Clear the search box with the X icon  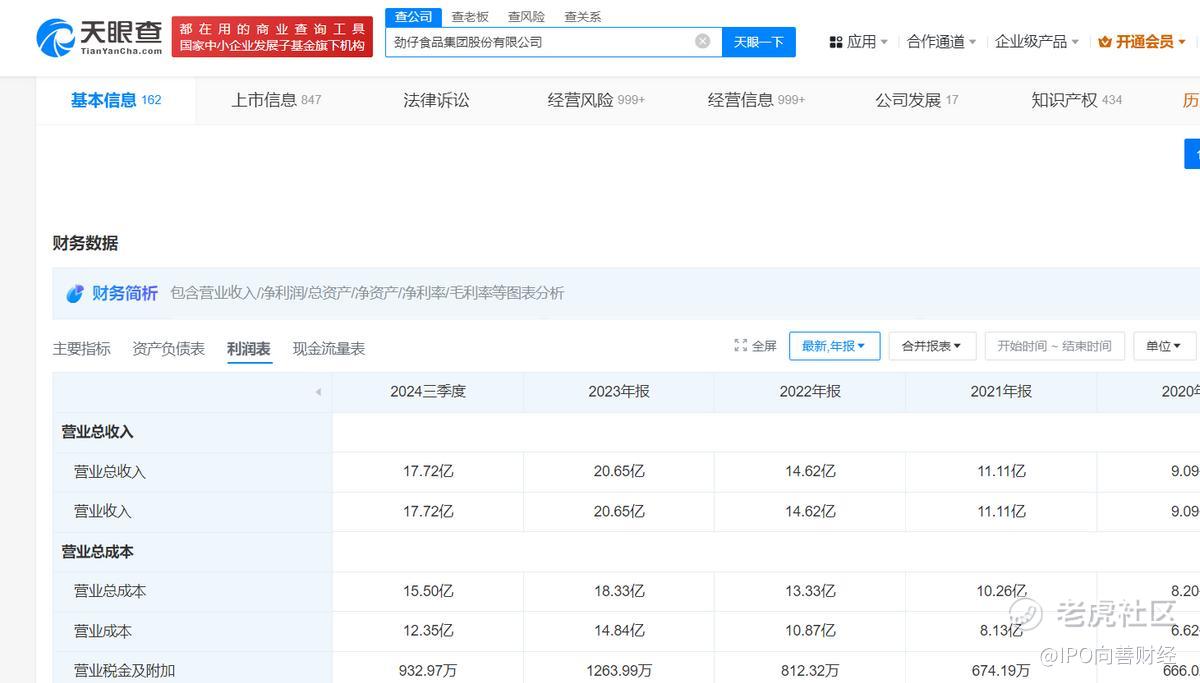702,41
